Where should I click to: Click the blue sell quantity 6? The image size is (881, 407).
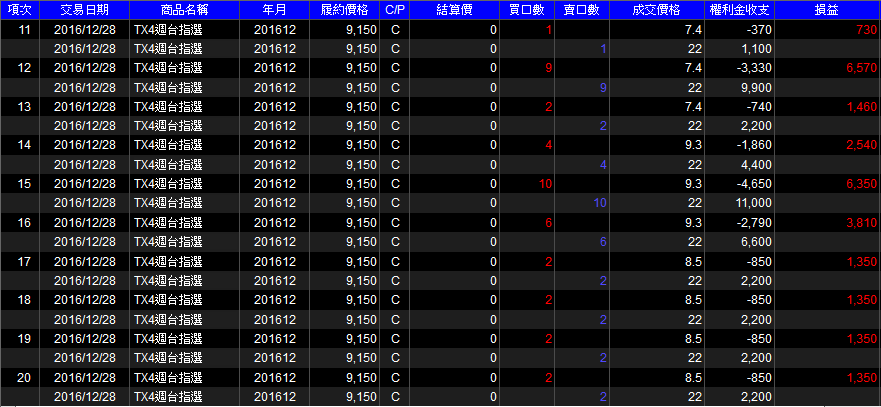(x=603, y=242)
